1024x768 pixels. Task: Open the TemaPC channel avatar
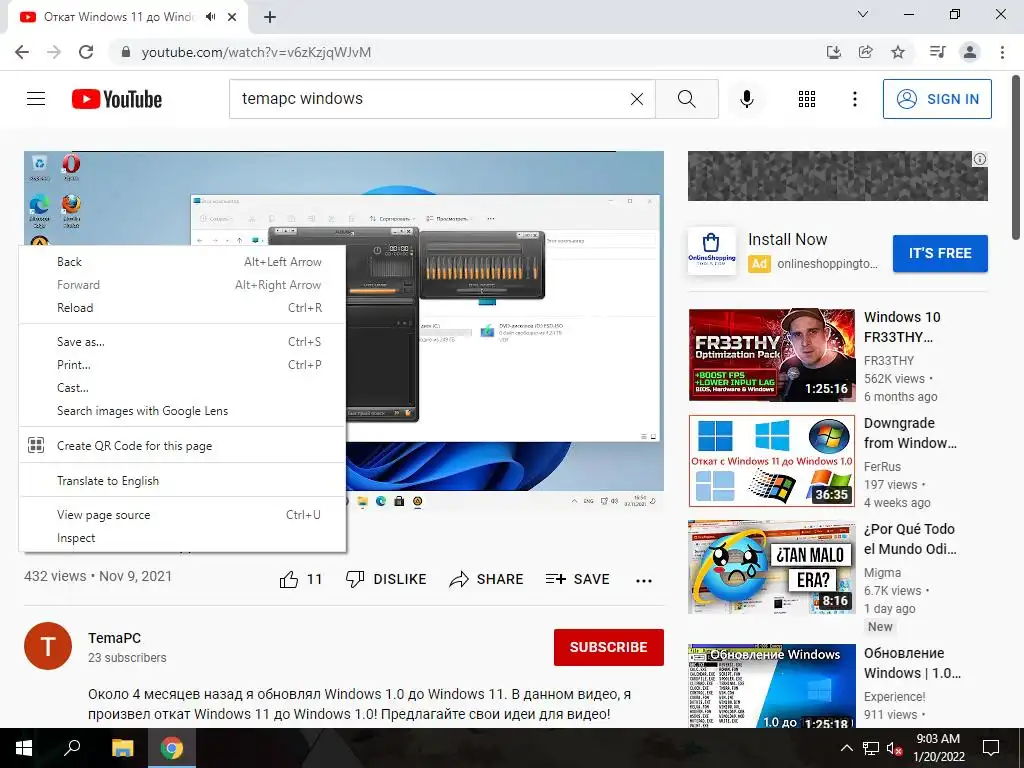[48, 646]
